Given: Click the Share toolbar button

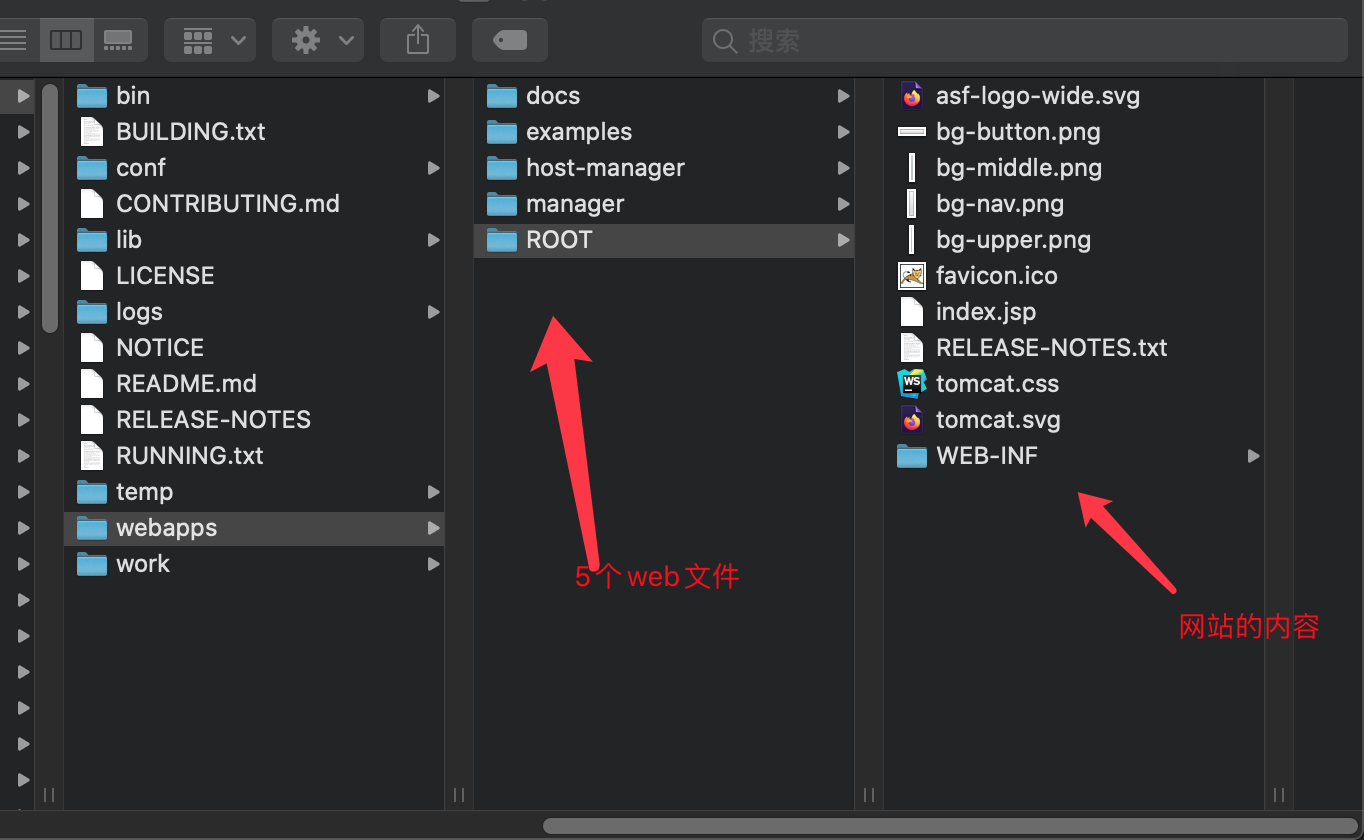Looking at the screenshot, I should click(x=418, y=40).
